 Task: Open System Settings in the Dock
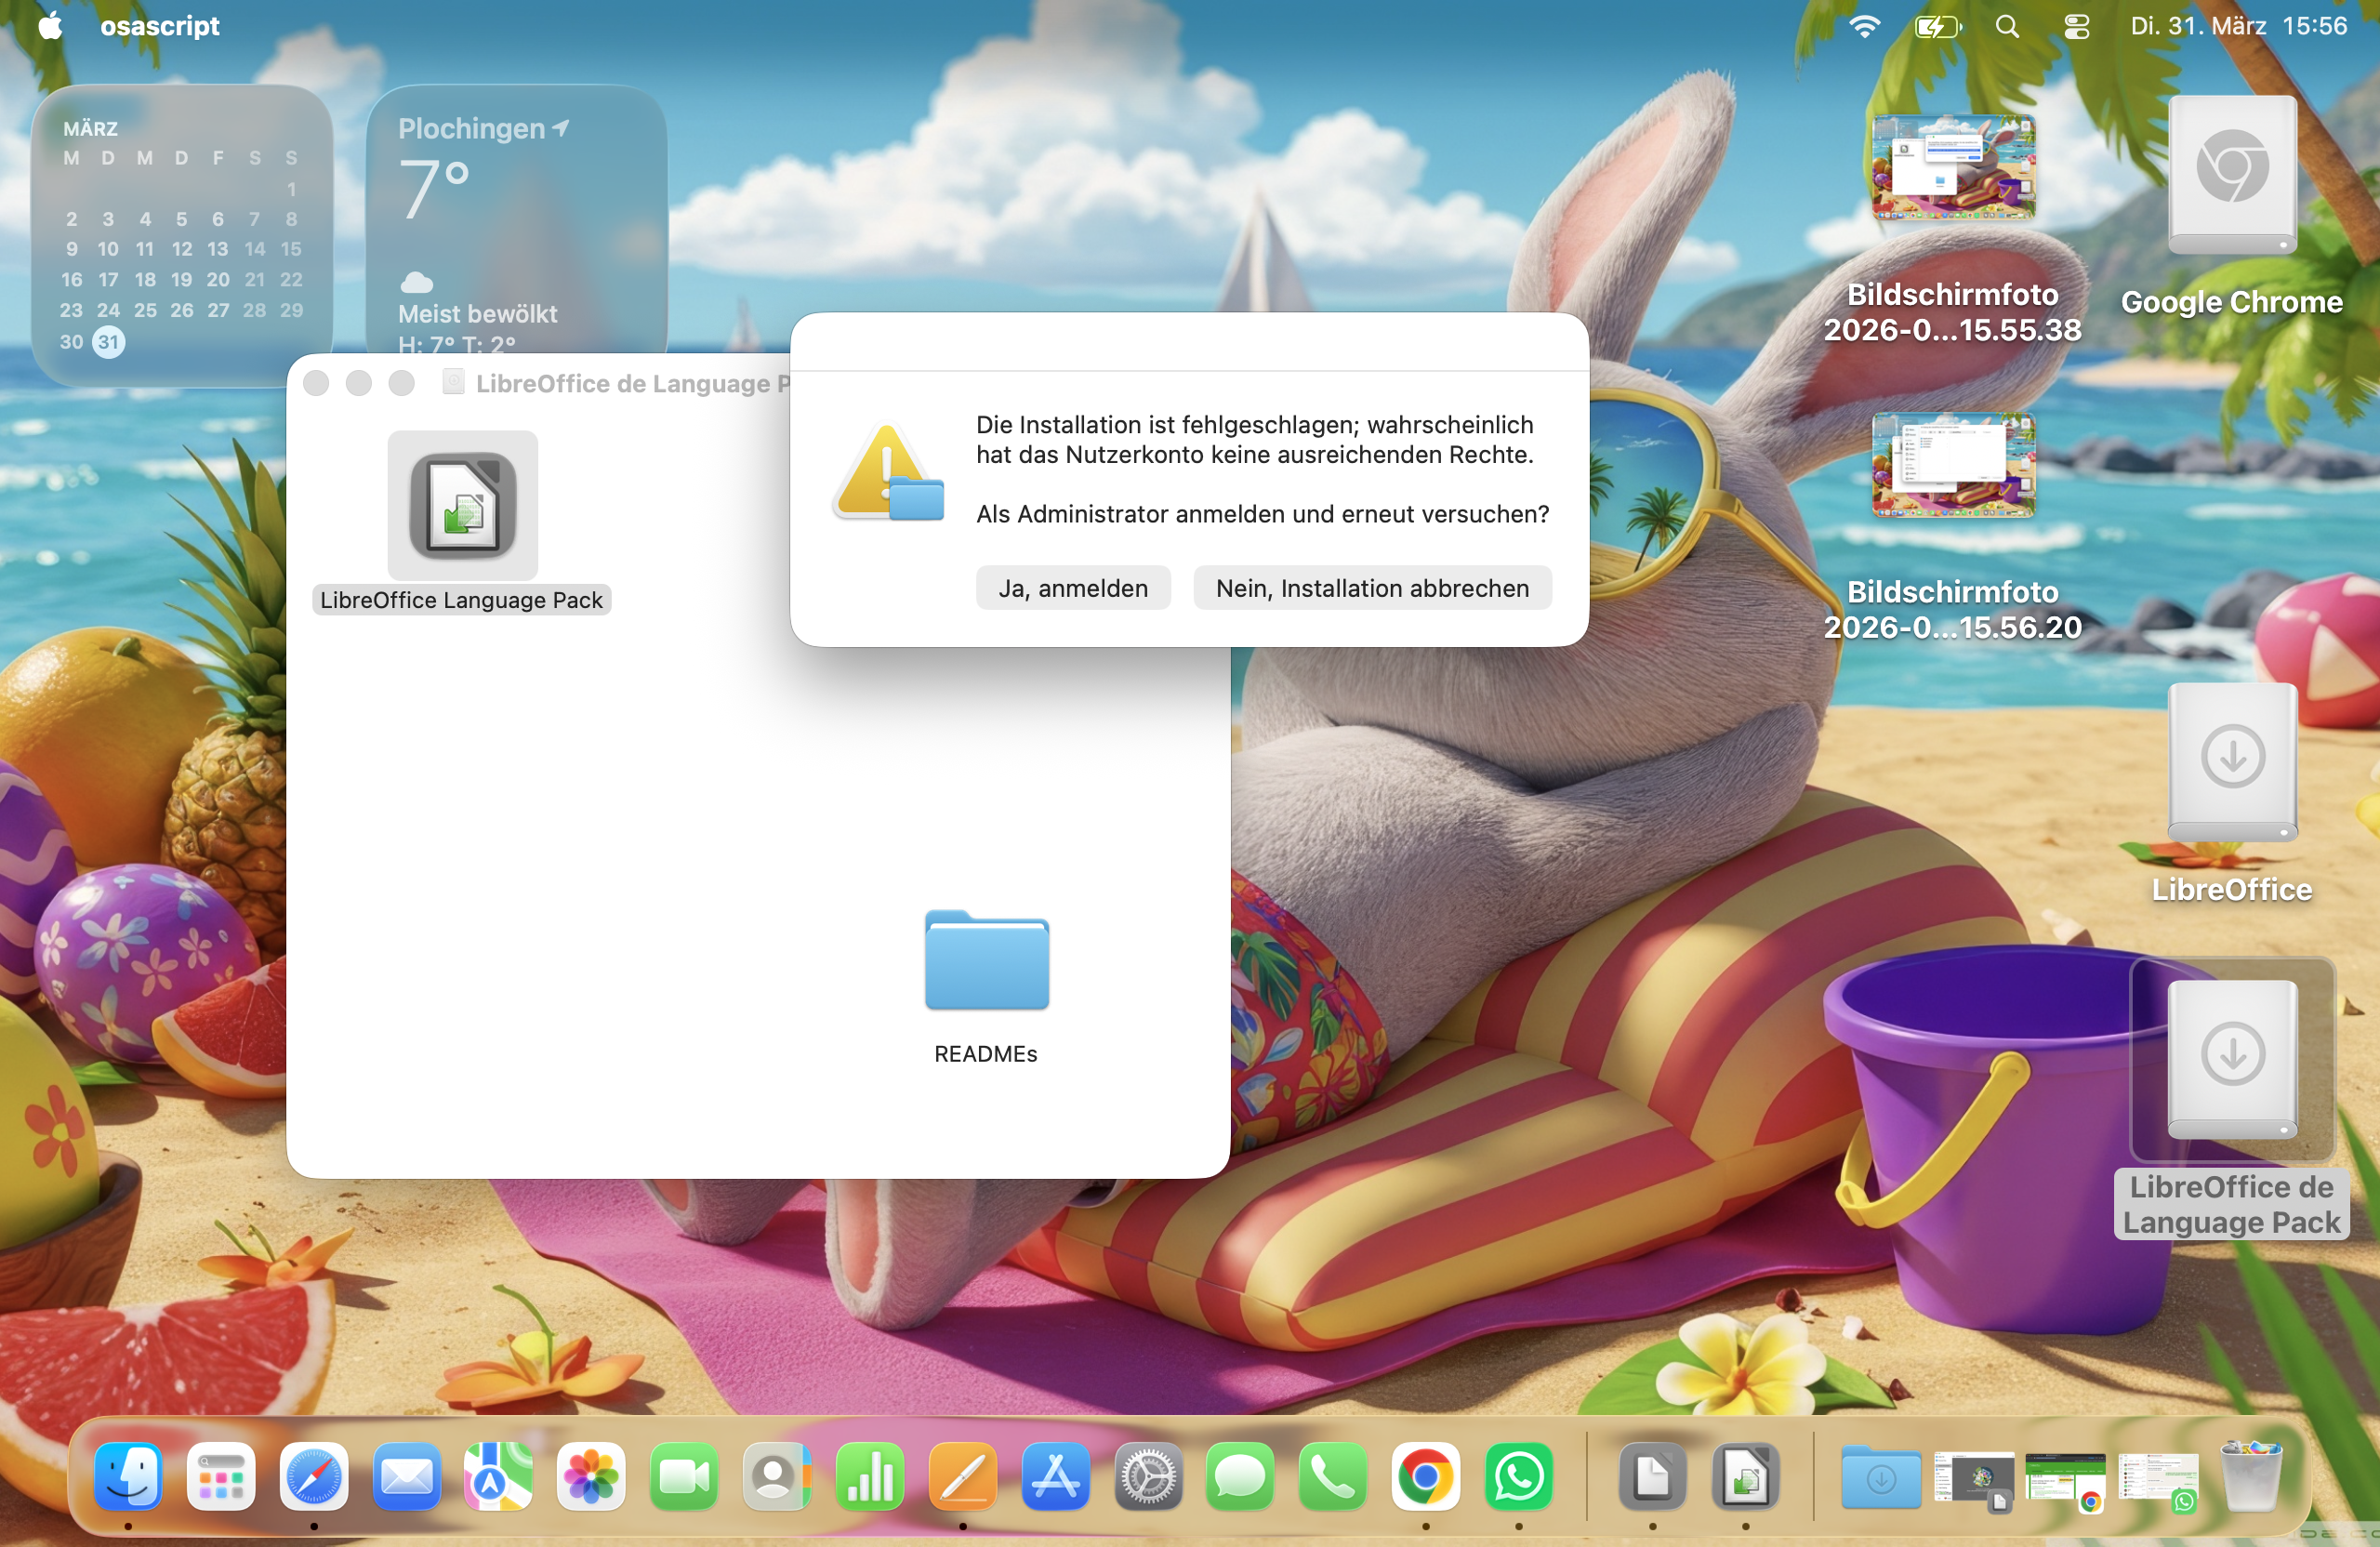(x=1147, y=1476)
